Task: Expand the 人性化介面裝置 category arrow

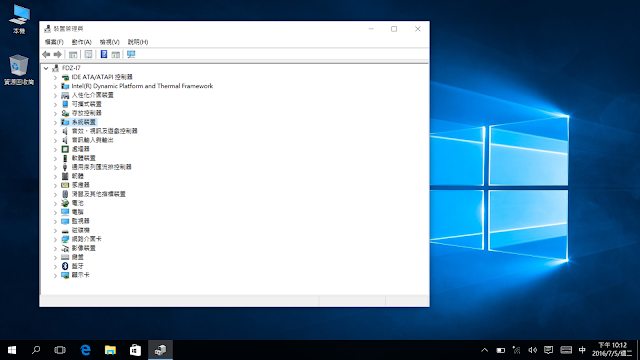Action: [55, 95]
